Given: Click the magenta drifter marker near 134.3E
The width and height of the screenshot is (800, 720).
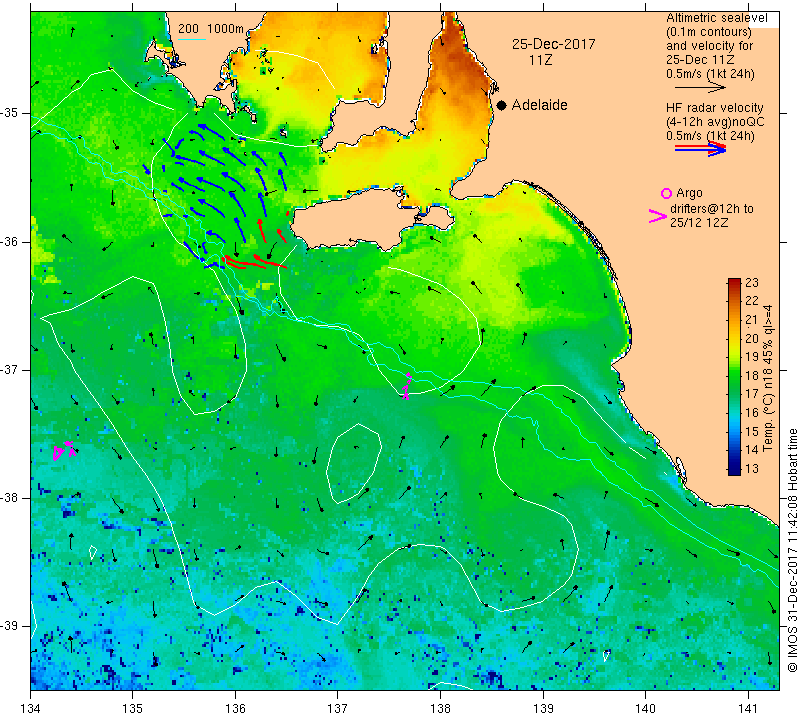Looking at the screenshot, I should (x=64, y=451).
